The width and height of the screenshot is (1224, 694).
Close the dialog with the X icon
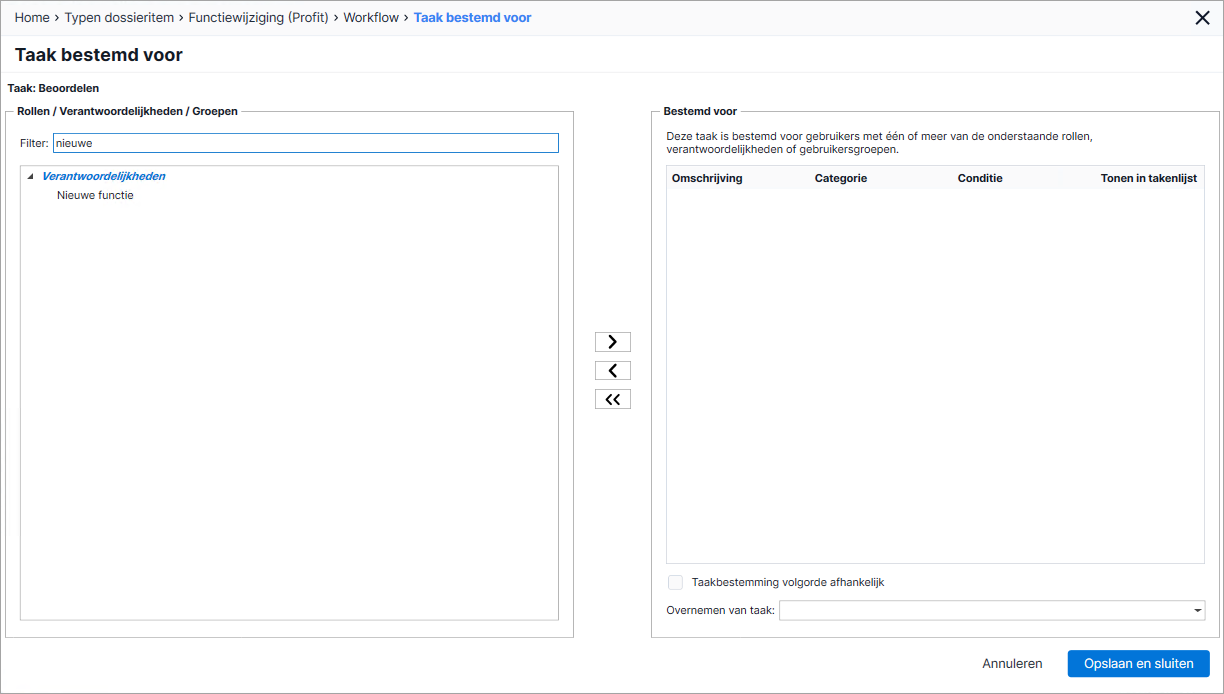point(1203,17)
